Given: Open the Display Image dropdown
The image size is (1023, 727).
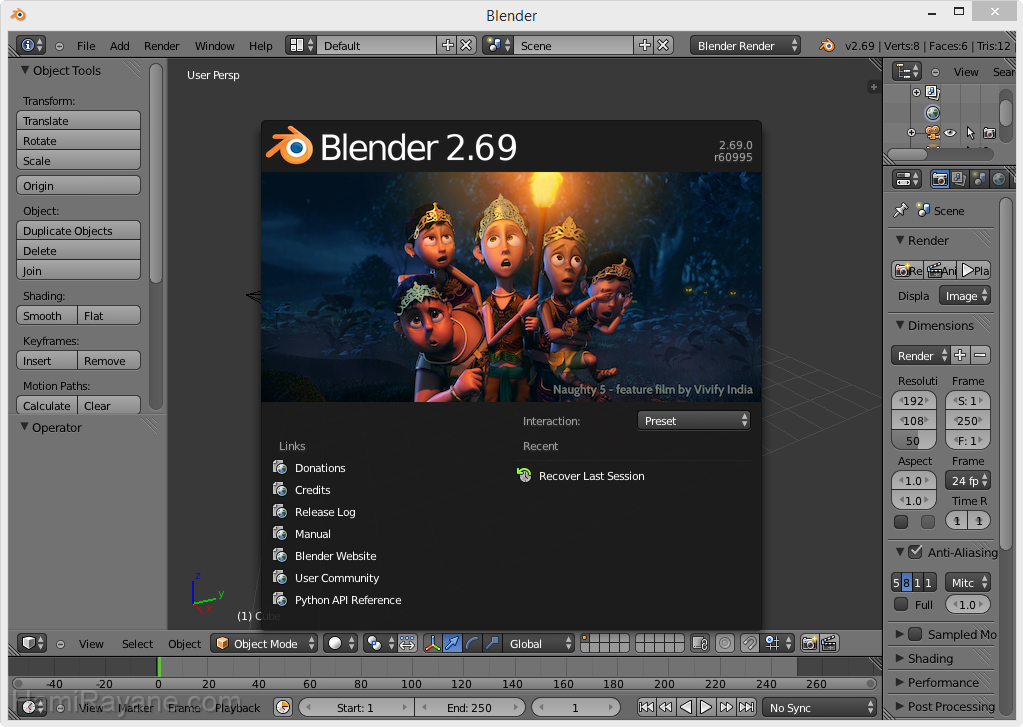Looking at the screenshot, I should point(965,296).
